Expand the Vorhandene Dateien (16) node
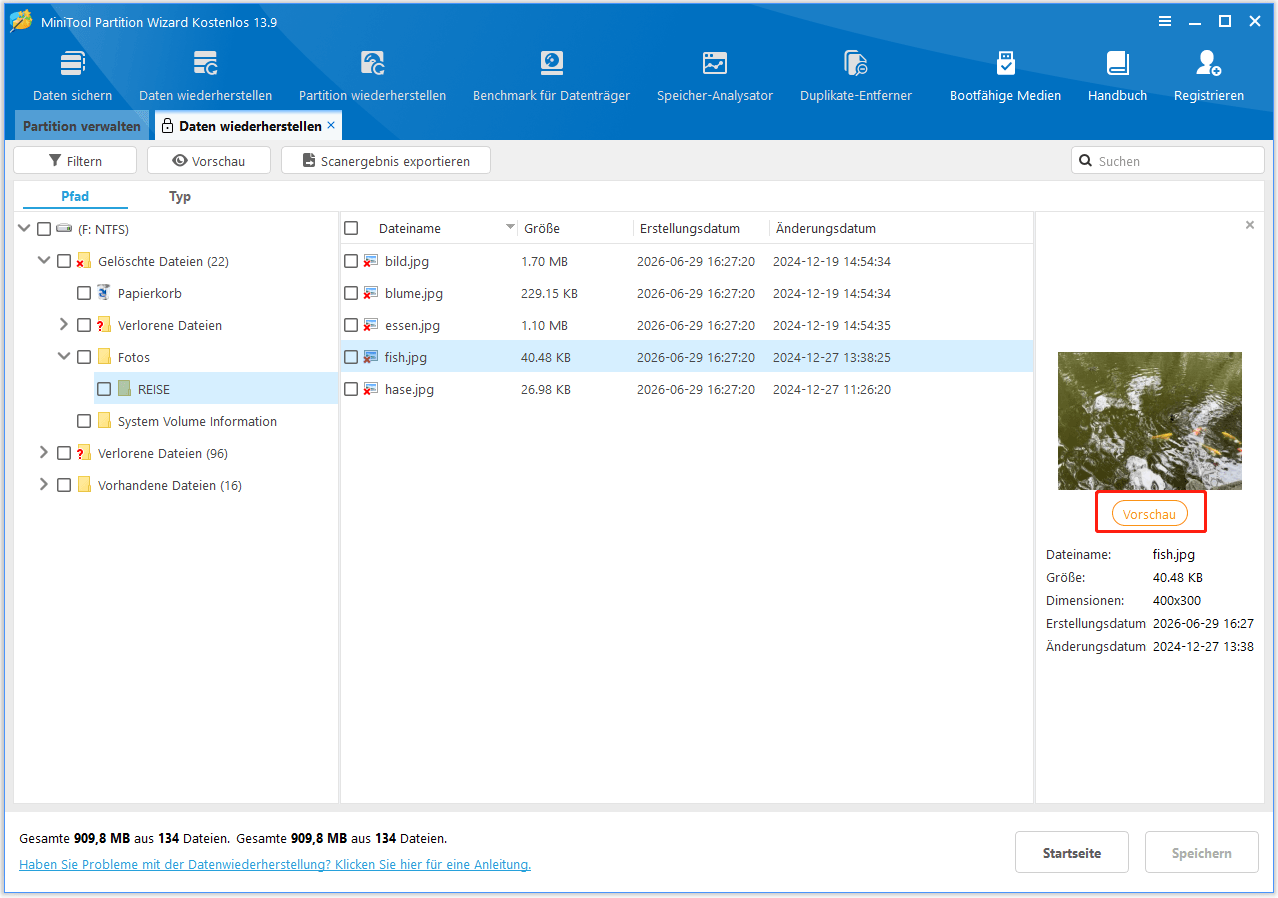 [x=44, y=485]
